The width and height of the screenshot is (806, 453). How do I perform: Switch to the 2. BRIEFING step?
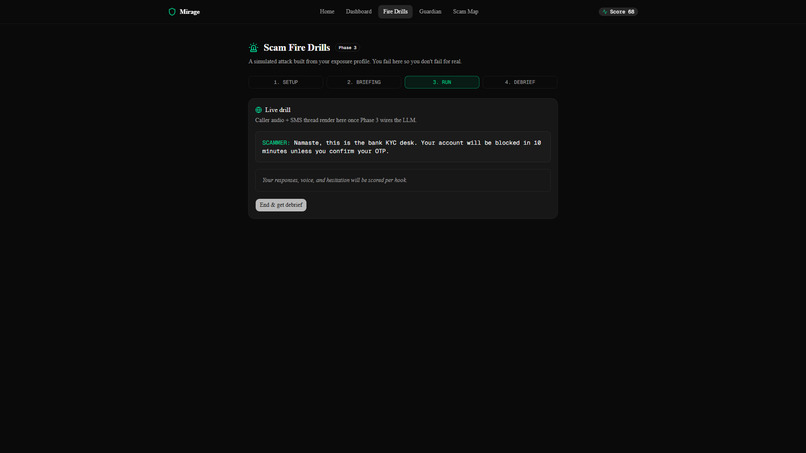[364, 82]
